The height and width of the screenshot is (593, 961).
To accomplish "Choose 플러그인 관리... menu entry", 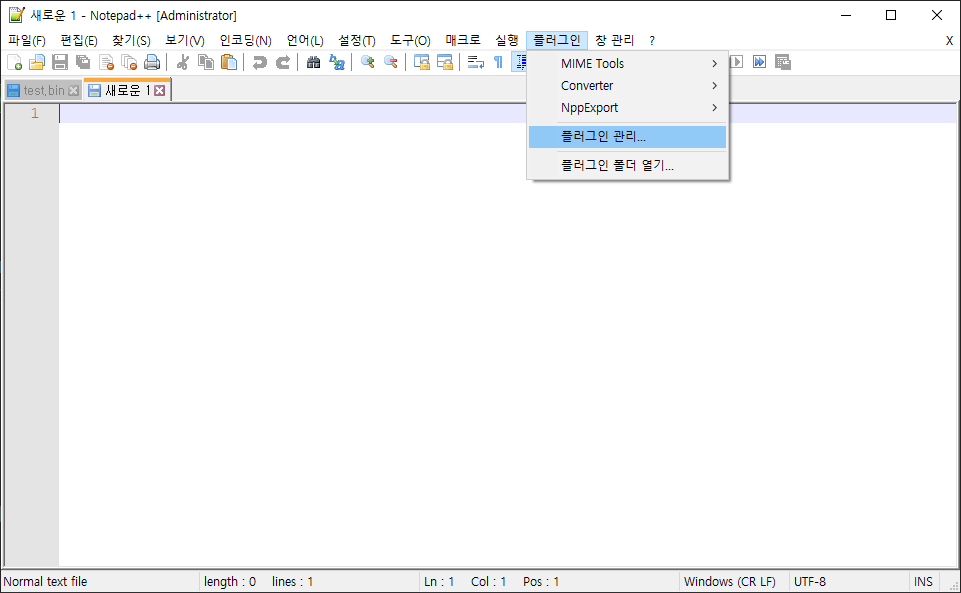I will coord(628,137).
